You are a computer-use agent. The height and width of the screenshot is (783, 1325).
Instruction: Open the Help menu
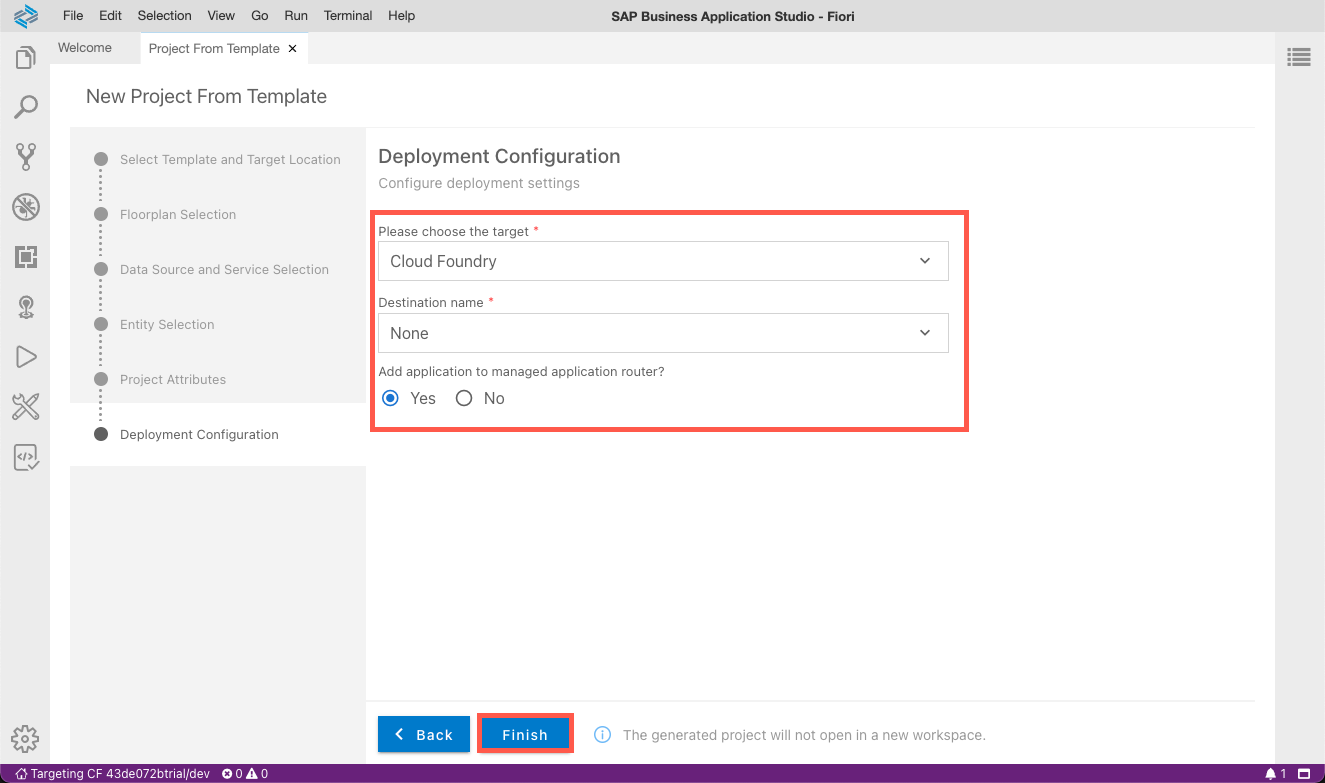401,16
